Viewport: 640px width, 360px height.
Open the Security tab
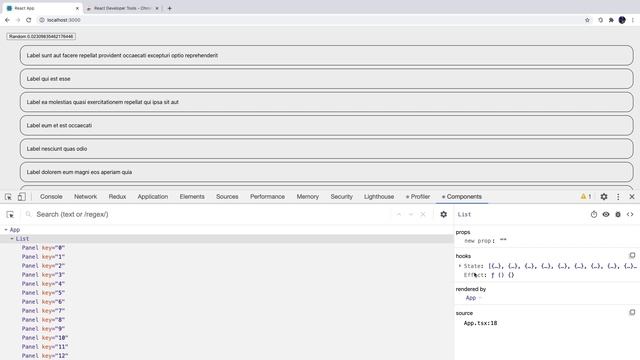tap(341, 197)
